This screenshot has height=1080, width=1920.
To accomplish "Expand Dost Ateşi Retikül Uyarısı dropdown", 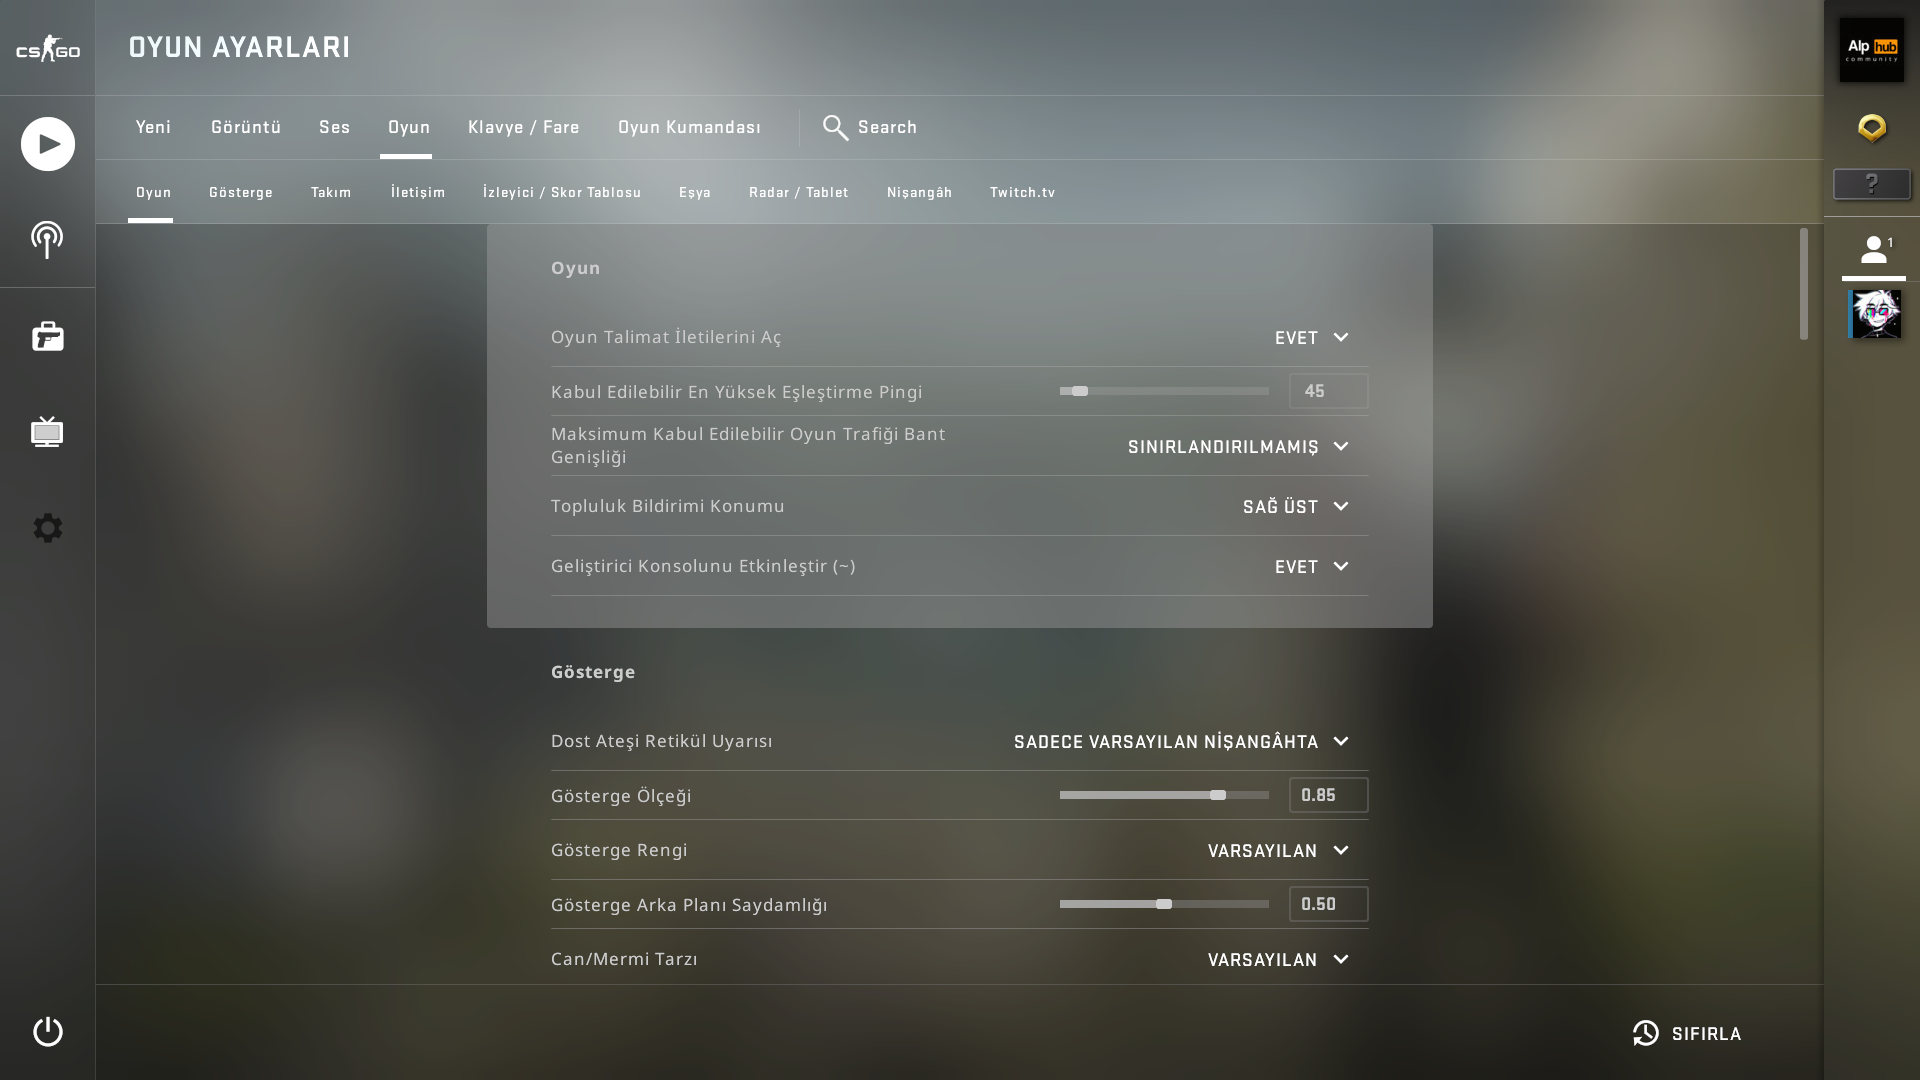I will coord(1181,742).
